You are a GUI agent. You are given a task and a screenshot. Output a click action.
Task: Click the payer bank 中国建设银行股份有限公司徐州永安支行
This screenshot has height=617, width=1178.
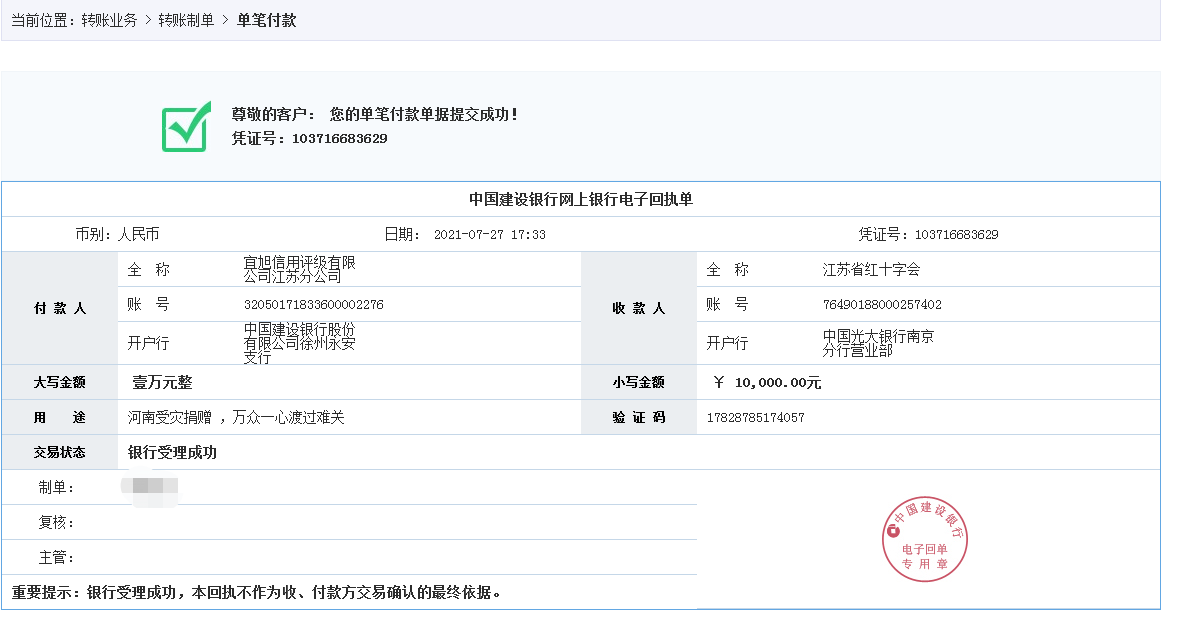tap(299, 343)
